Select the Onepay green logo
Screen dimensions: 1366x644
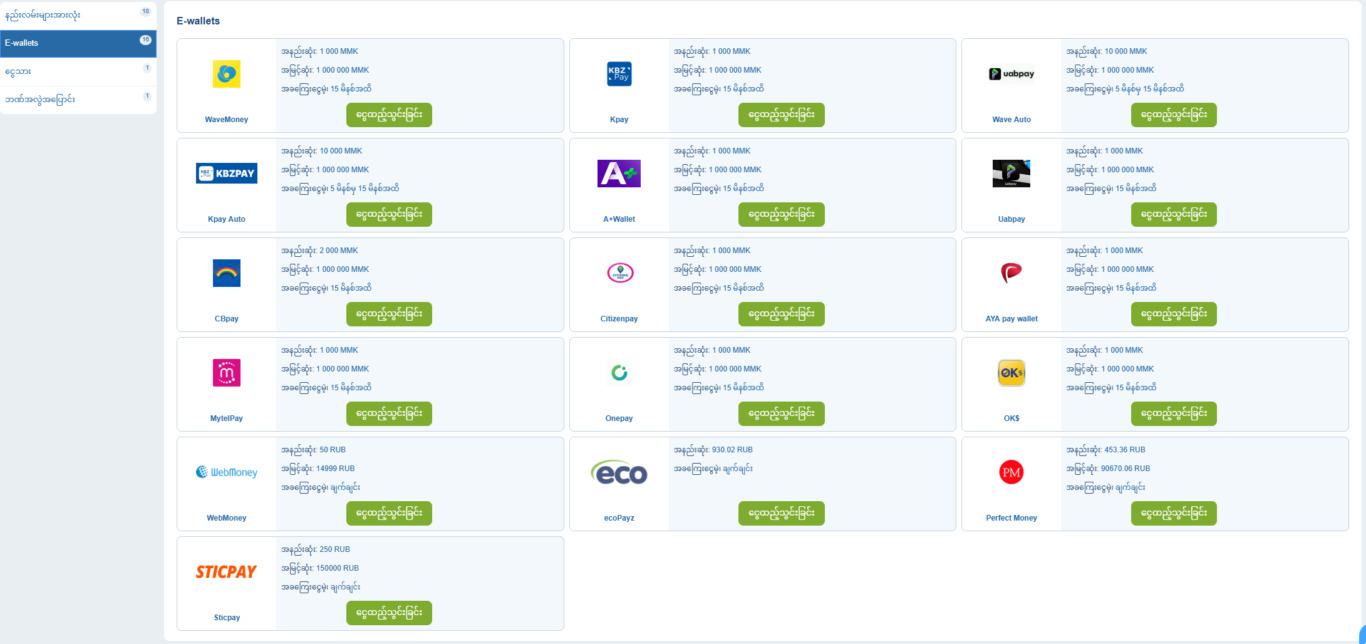[x=619, y=373]
